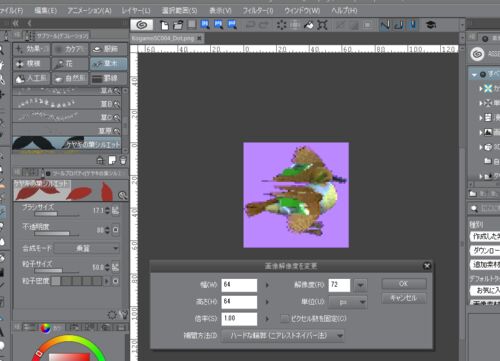Create a new canvas with New icon

pyautogui.click(x=164, y=25)
